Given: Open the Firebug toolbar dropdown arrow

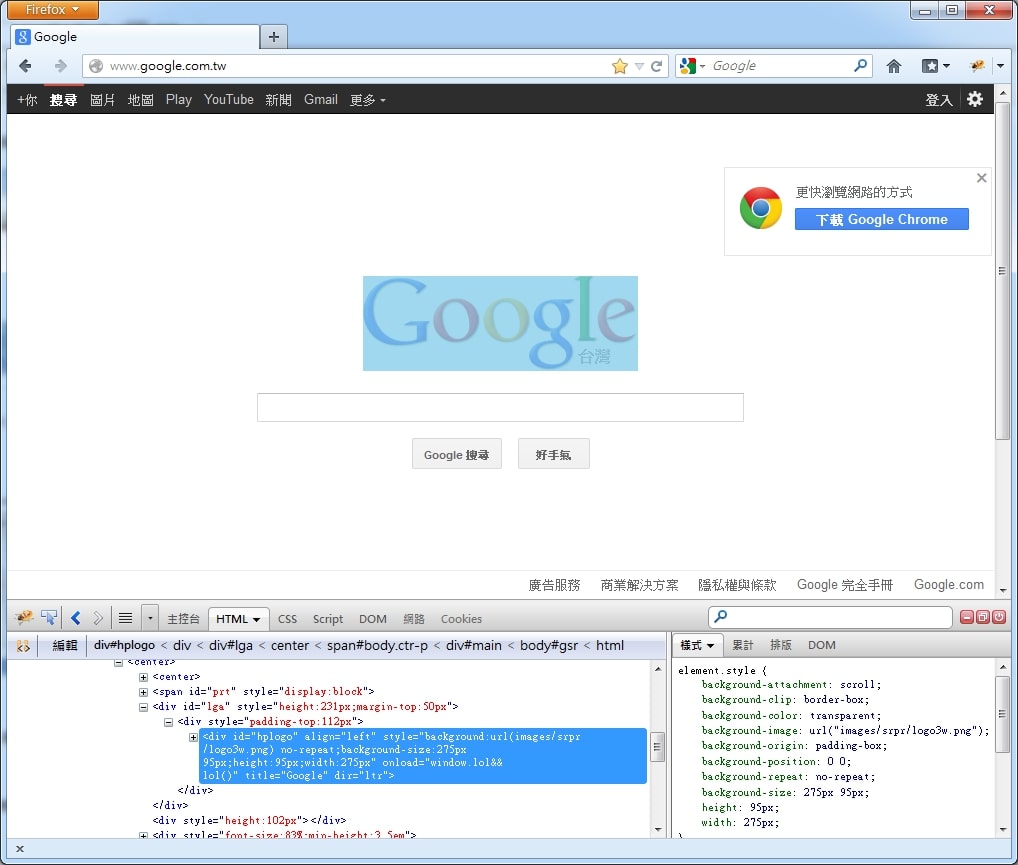Looking at the screenshot, I should point(1000,66).
